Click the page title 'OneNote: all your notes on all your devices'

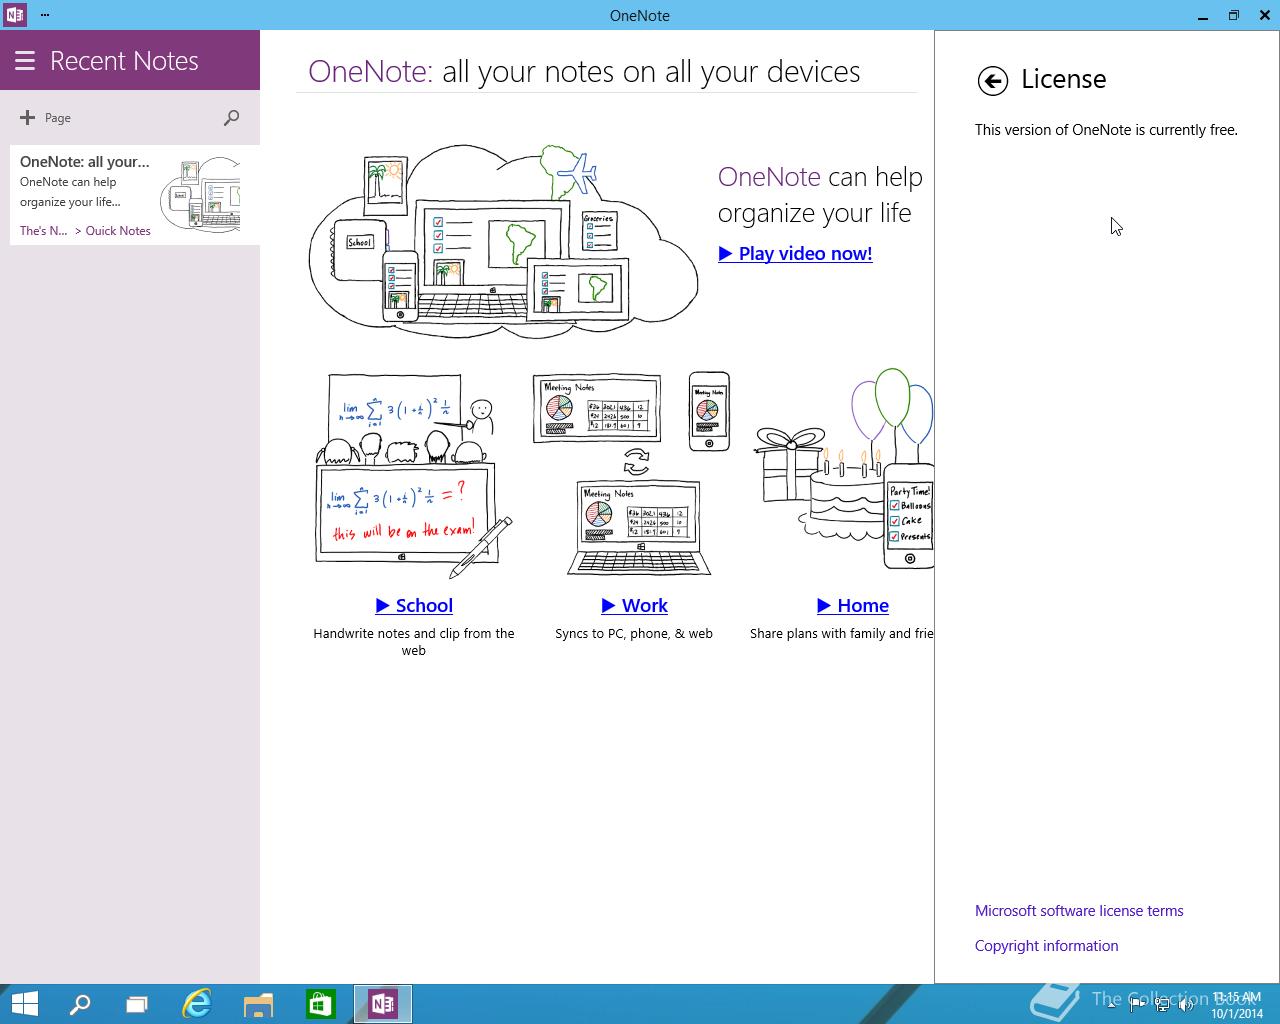coord(584,72)
